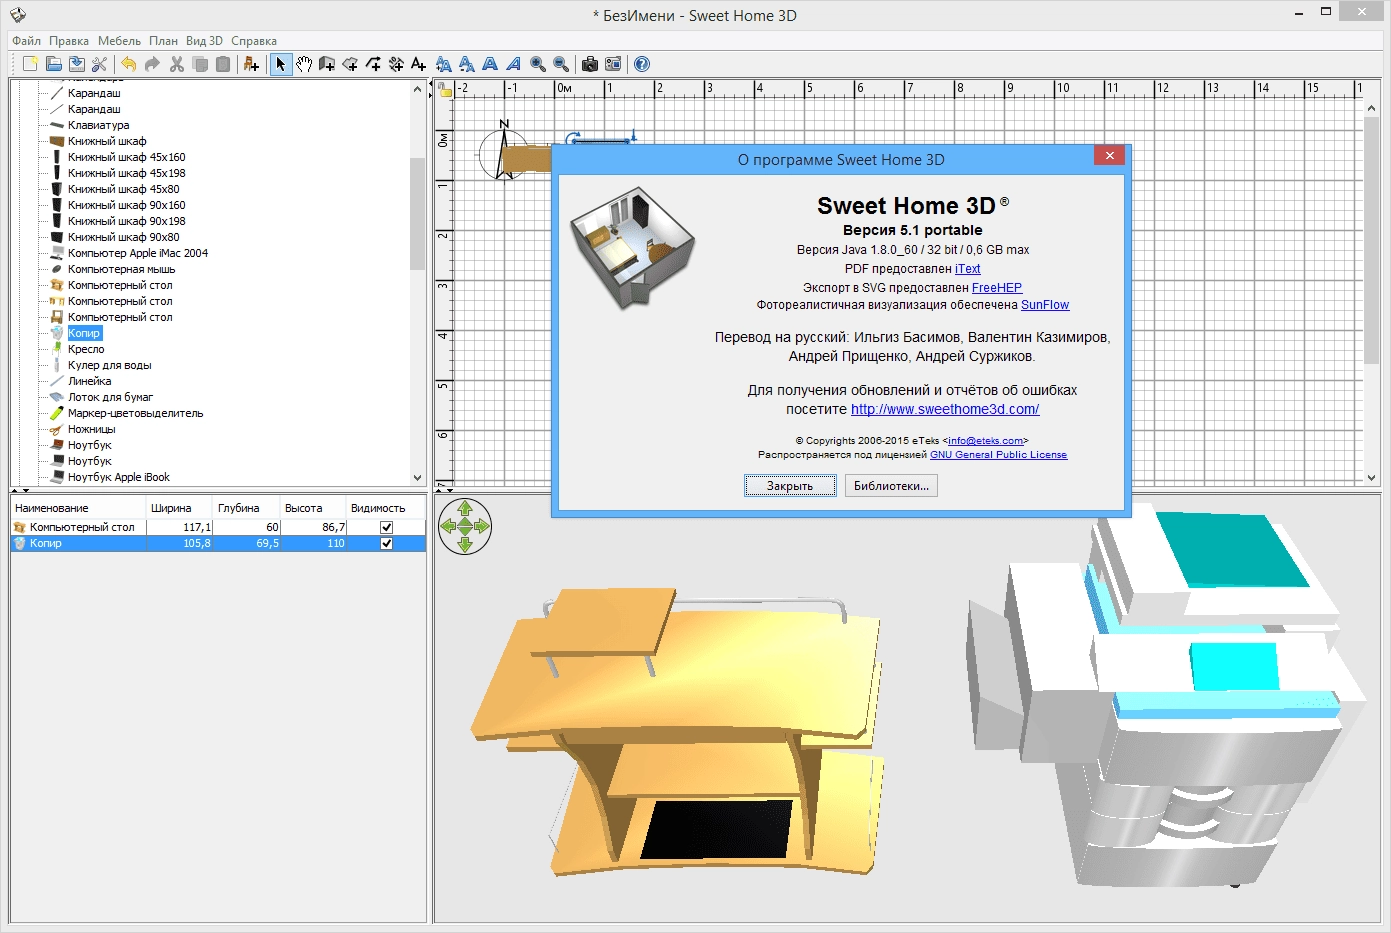
Task: Open the Справка menu
Action: (x=254, y=41)
